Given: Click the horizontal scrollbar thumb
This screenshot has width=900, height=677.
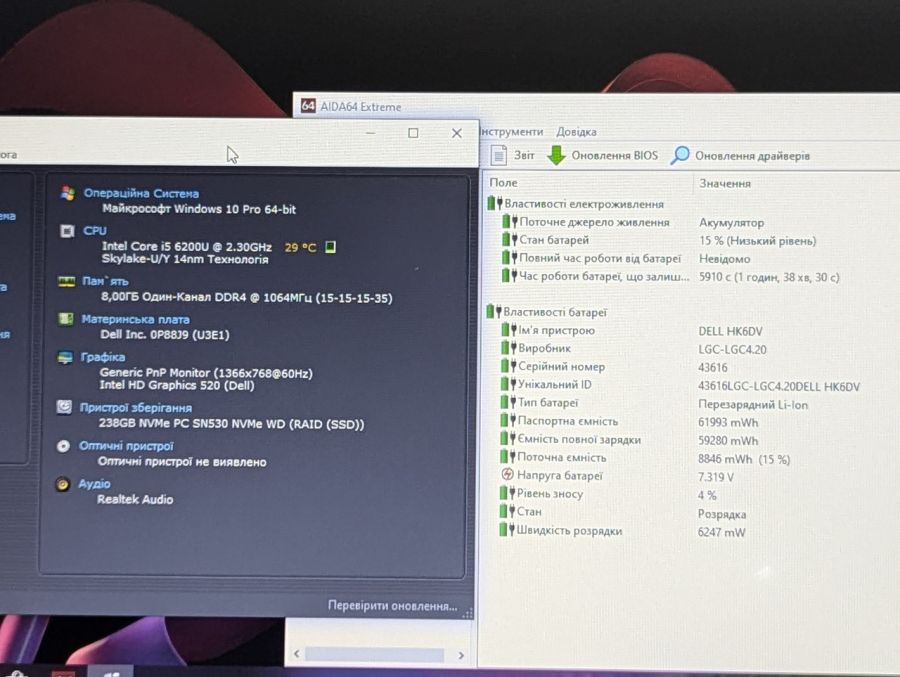Looking at the screenshot, I should [374, 655].
